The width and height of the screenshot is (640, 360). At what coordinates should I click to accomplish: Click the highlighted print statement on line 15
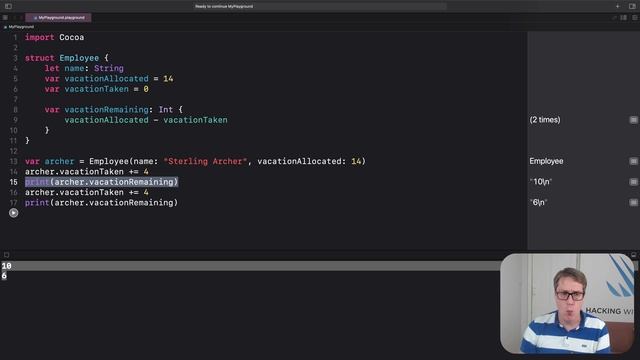pos(102,182)
